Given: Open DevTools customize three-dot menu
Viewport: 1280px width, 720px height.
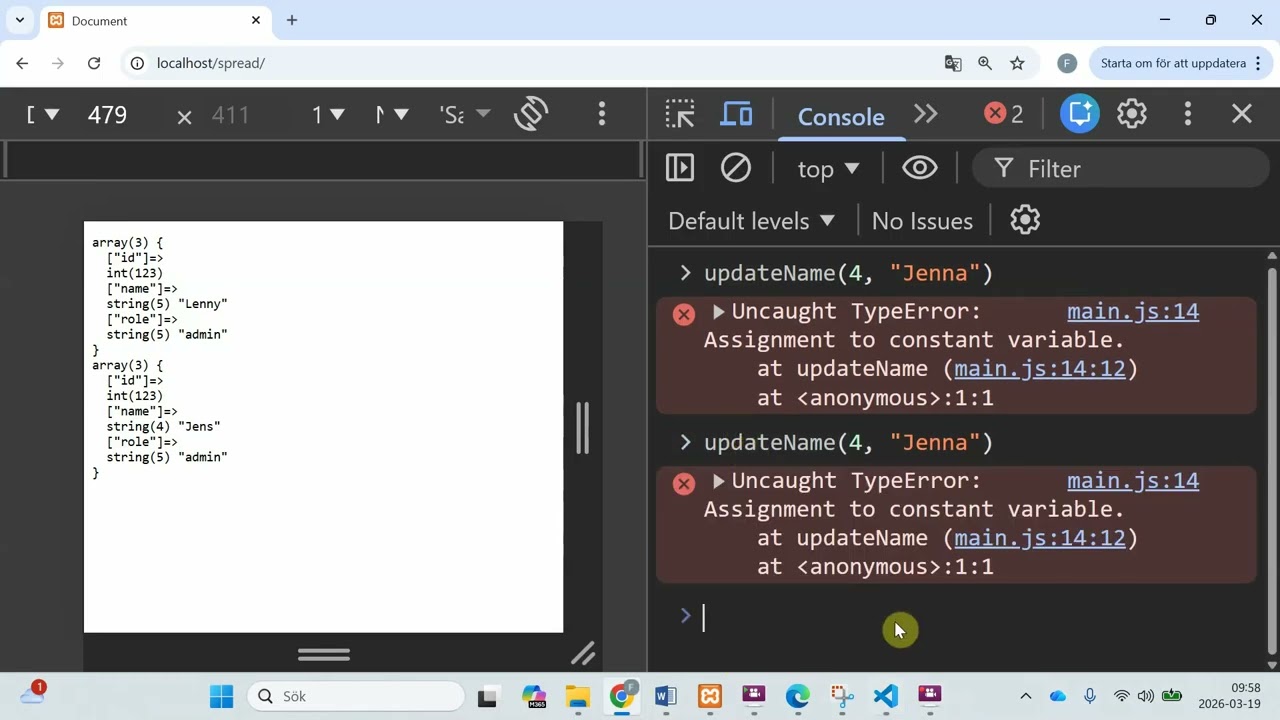Looking at the screenshot, I should pyautogui.click(x=1188, y=114).
